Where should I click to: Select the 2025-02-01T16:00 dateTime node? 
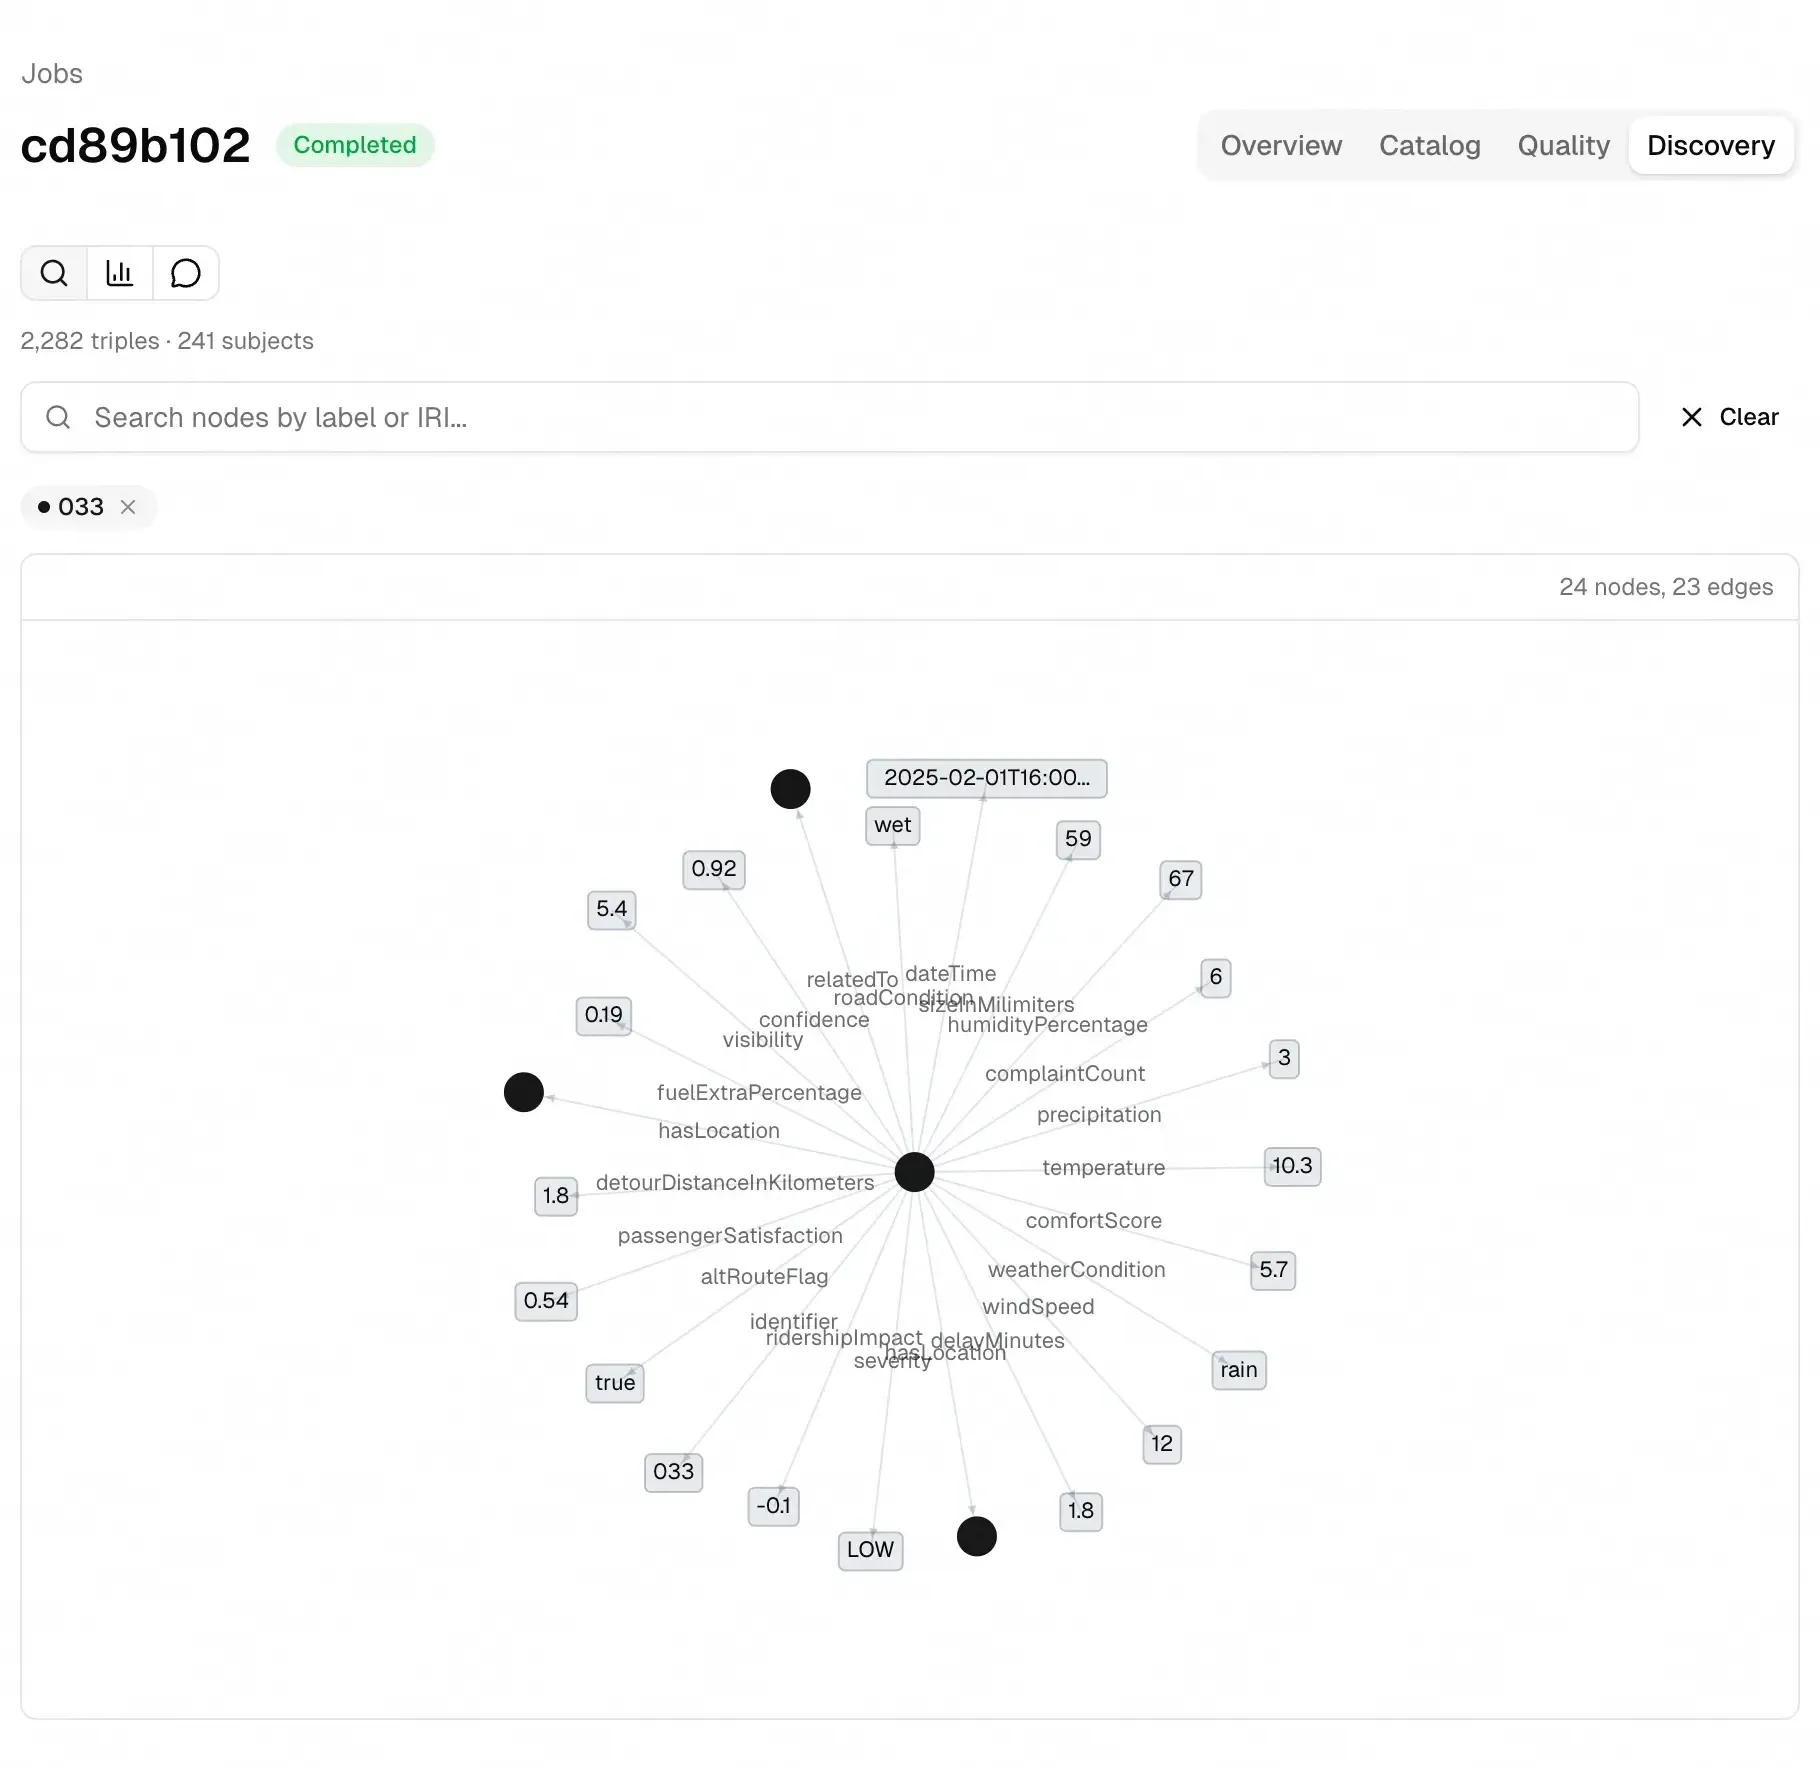pyautogui.click(x=987, y=778)
